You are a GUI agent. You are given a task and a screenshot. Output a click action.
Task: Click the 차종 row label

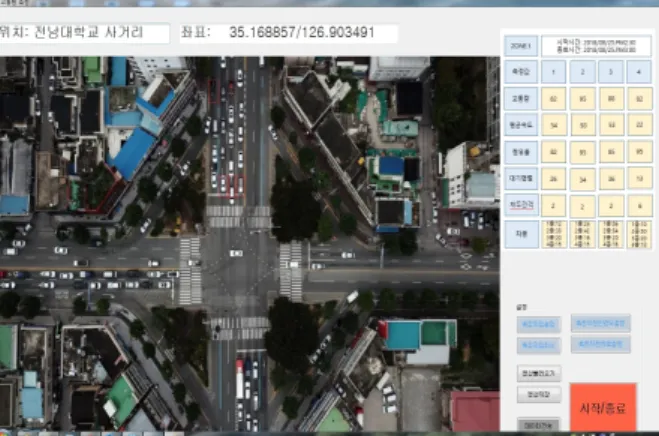tap(521, 234)
